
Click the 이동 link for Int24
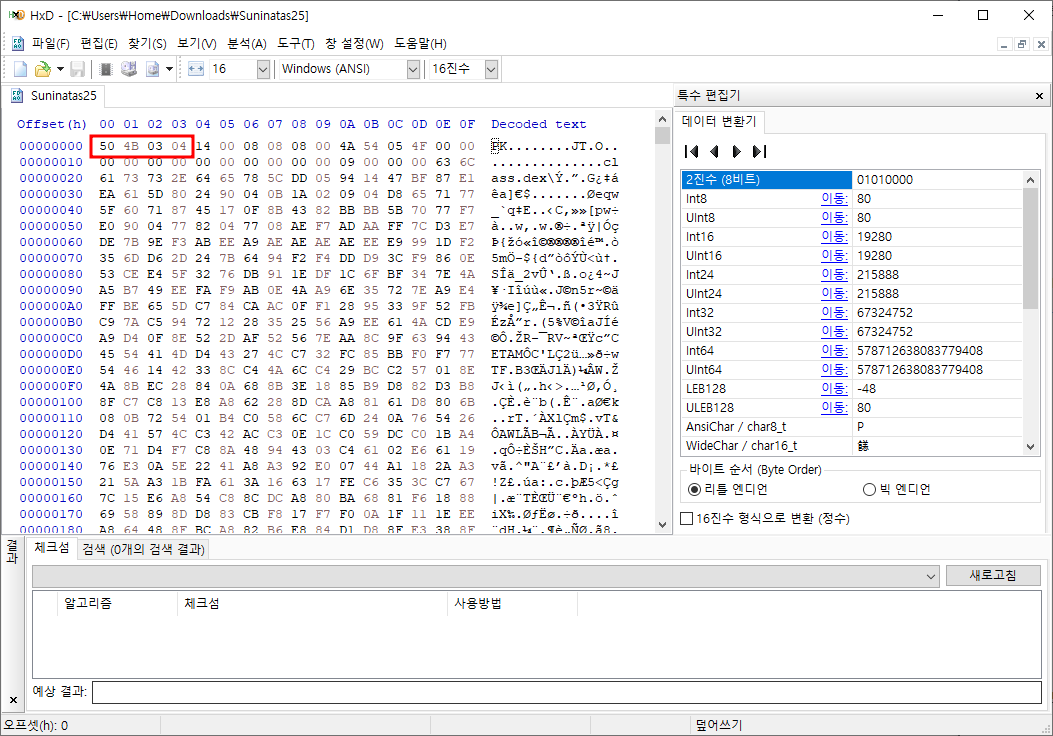834,275
